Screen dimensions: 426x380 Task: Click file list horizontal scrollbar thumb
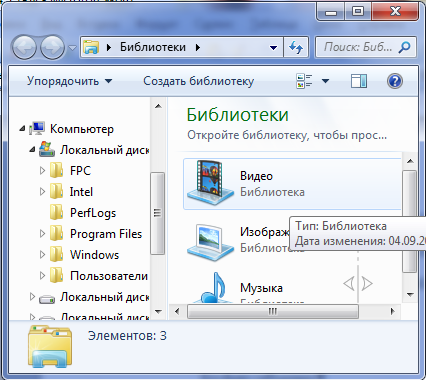point(273,312)
